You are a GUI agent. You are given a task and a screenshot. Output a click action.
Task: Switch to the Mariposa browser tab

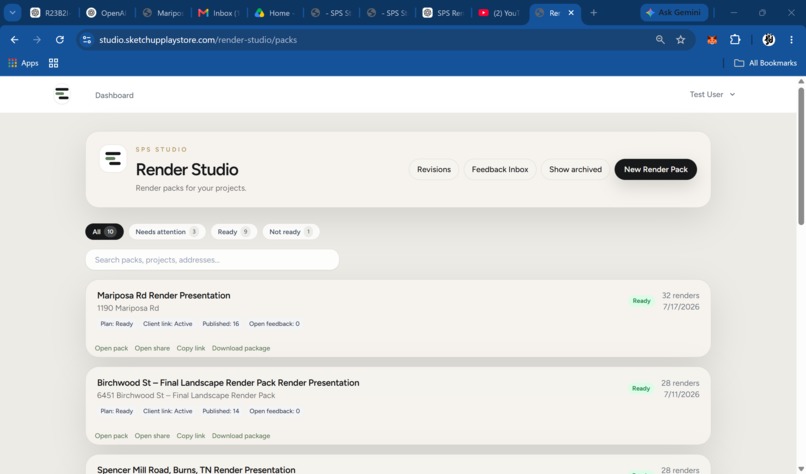click(x=163, y=13)
